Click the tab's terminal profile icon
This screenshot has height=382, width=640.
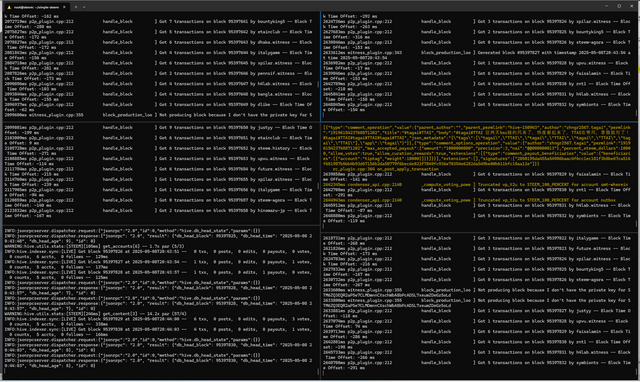point(9,7)
